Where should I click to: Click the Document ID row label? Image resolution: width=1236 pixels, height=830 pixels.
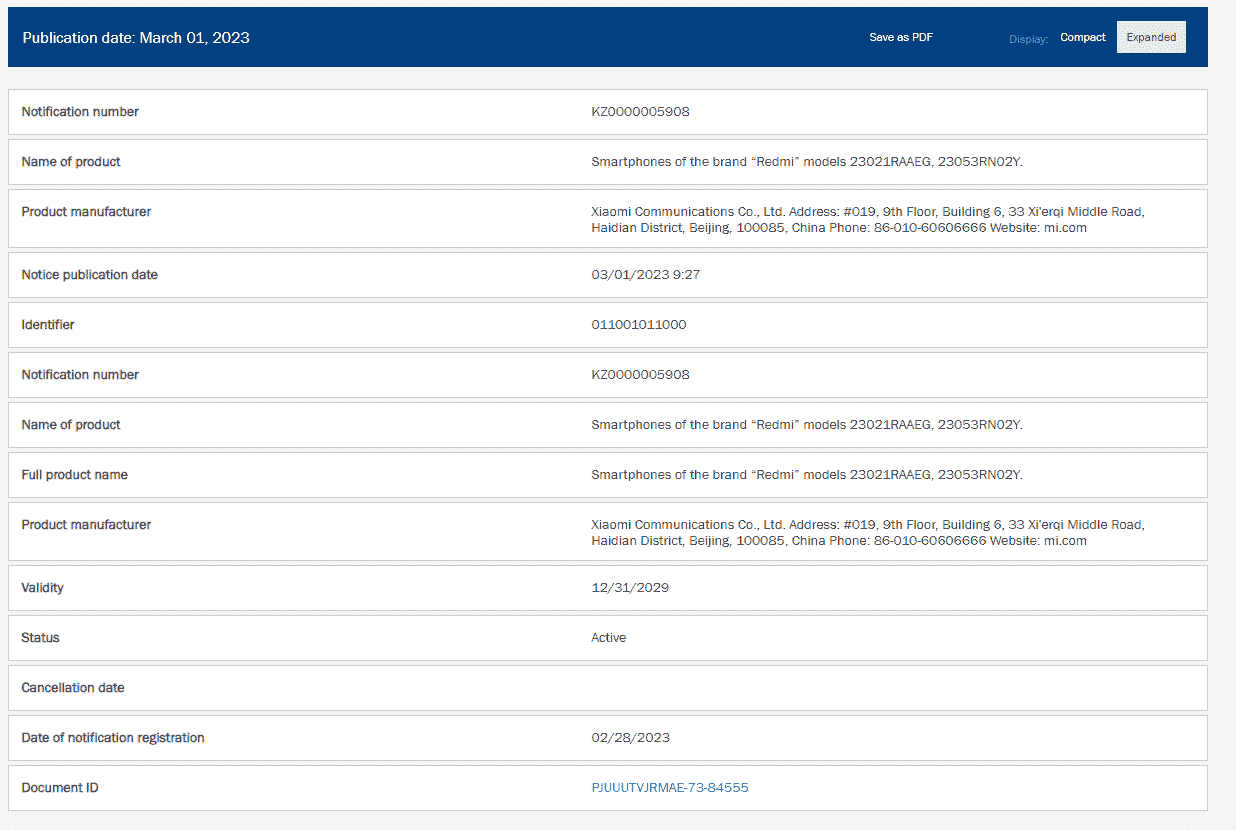pyautogui.click(x=60, y=788)
